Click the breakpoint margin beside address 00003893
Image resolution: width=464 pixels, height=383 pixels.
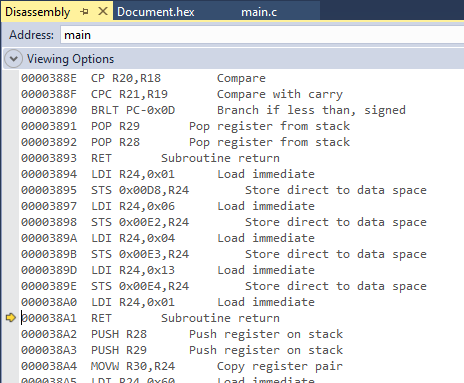(x=11, y=158)
